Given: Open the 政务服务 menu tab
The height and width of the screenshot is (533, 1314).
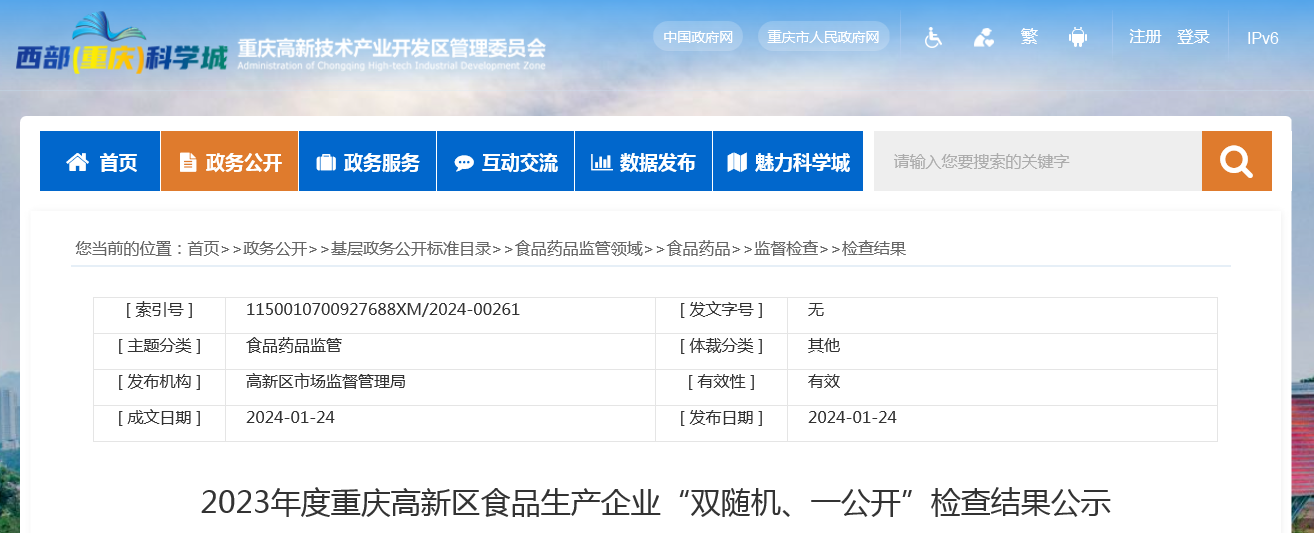Looking at the screenshot, I should point(367,161).
